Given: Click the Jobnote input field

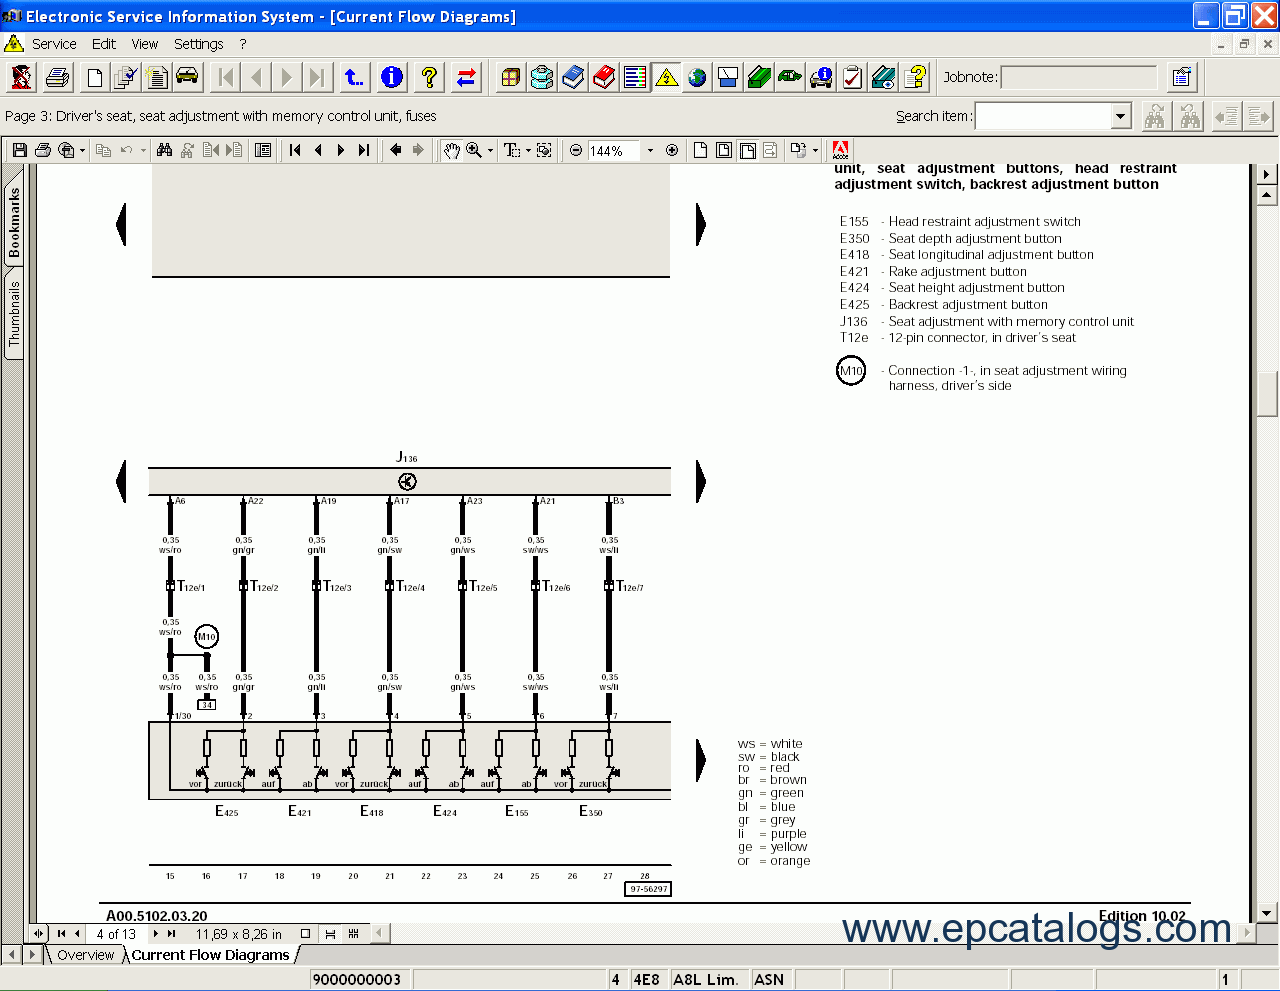Looking at the screenshot, I should (x=1078, y=77).
